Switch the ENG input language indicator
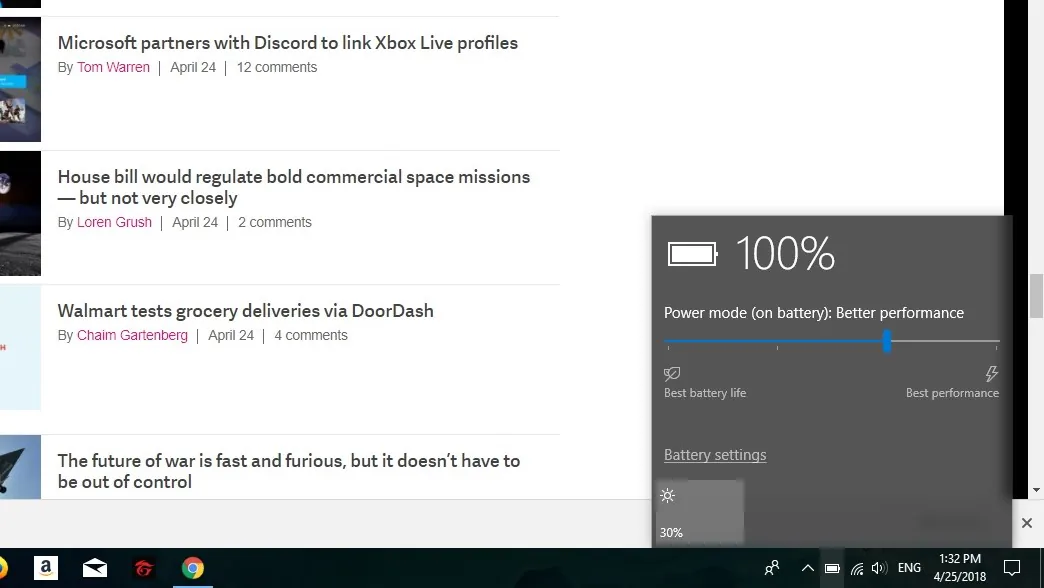The image size is (1044, 588). 909,568
